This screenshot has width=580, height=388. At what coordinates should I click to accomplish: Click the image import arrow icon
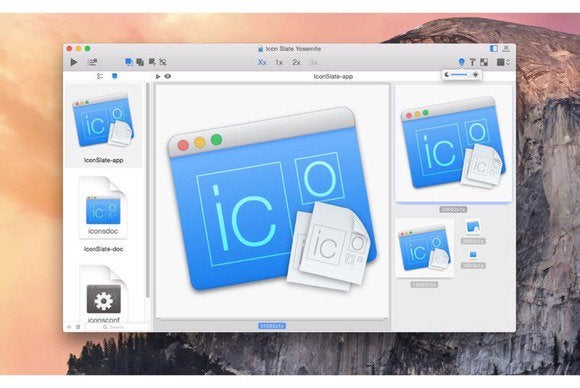coord(152,62)
